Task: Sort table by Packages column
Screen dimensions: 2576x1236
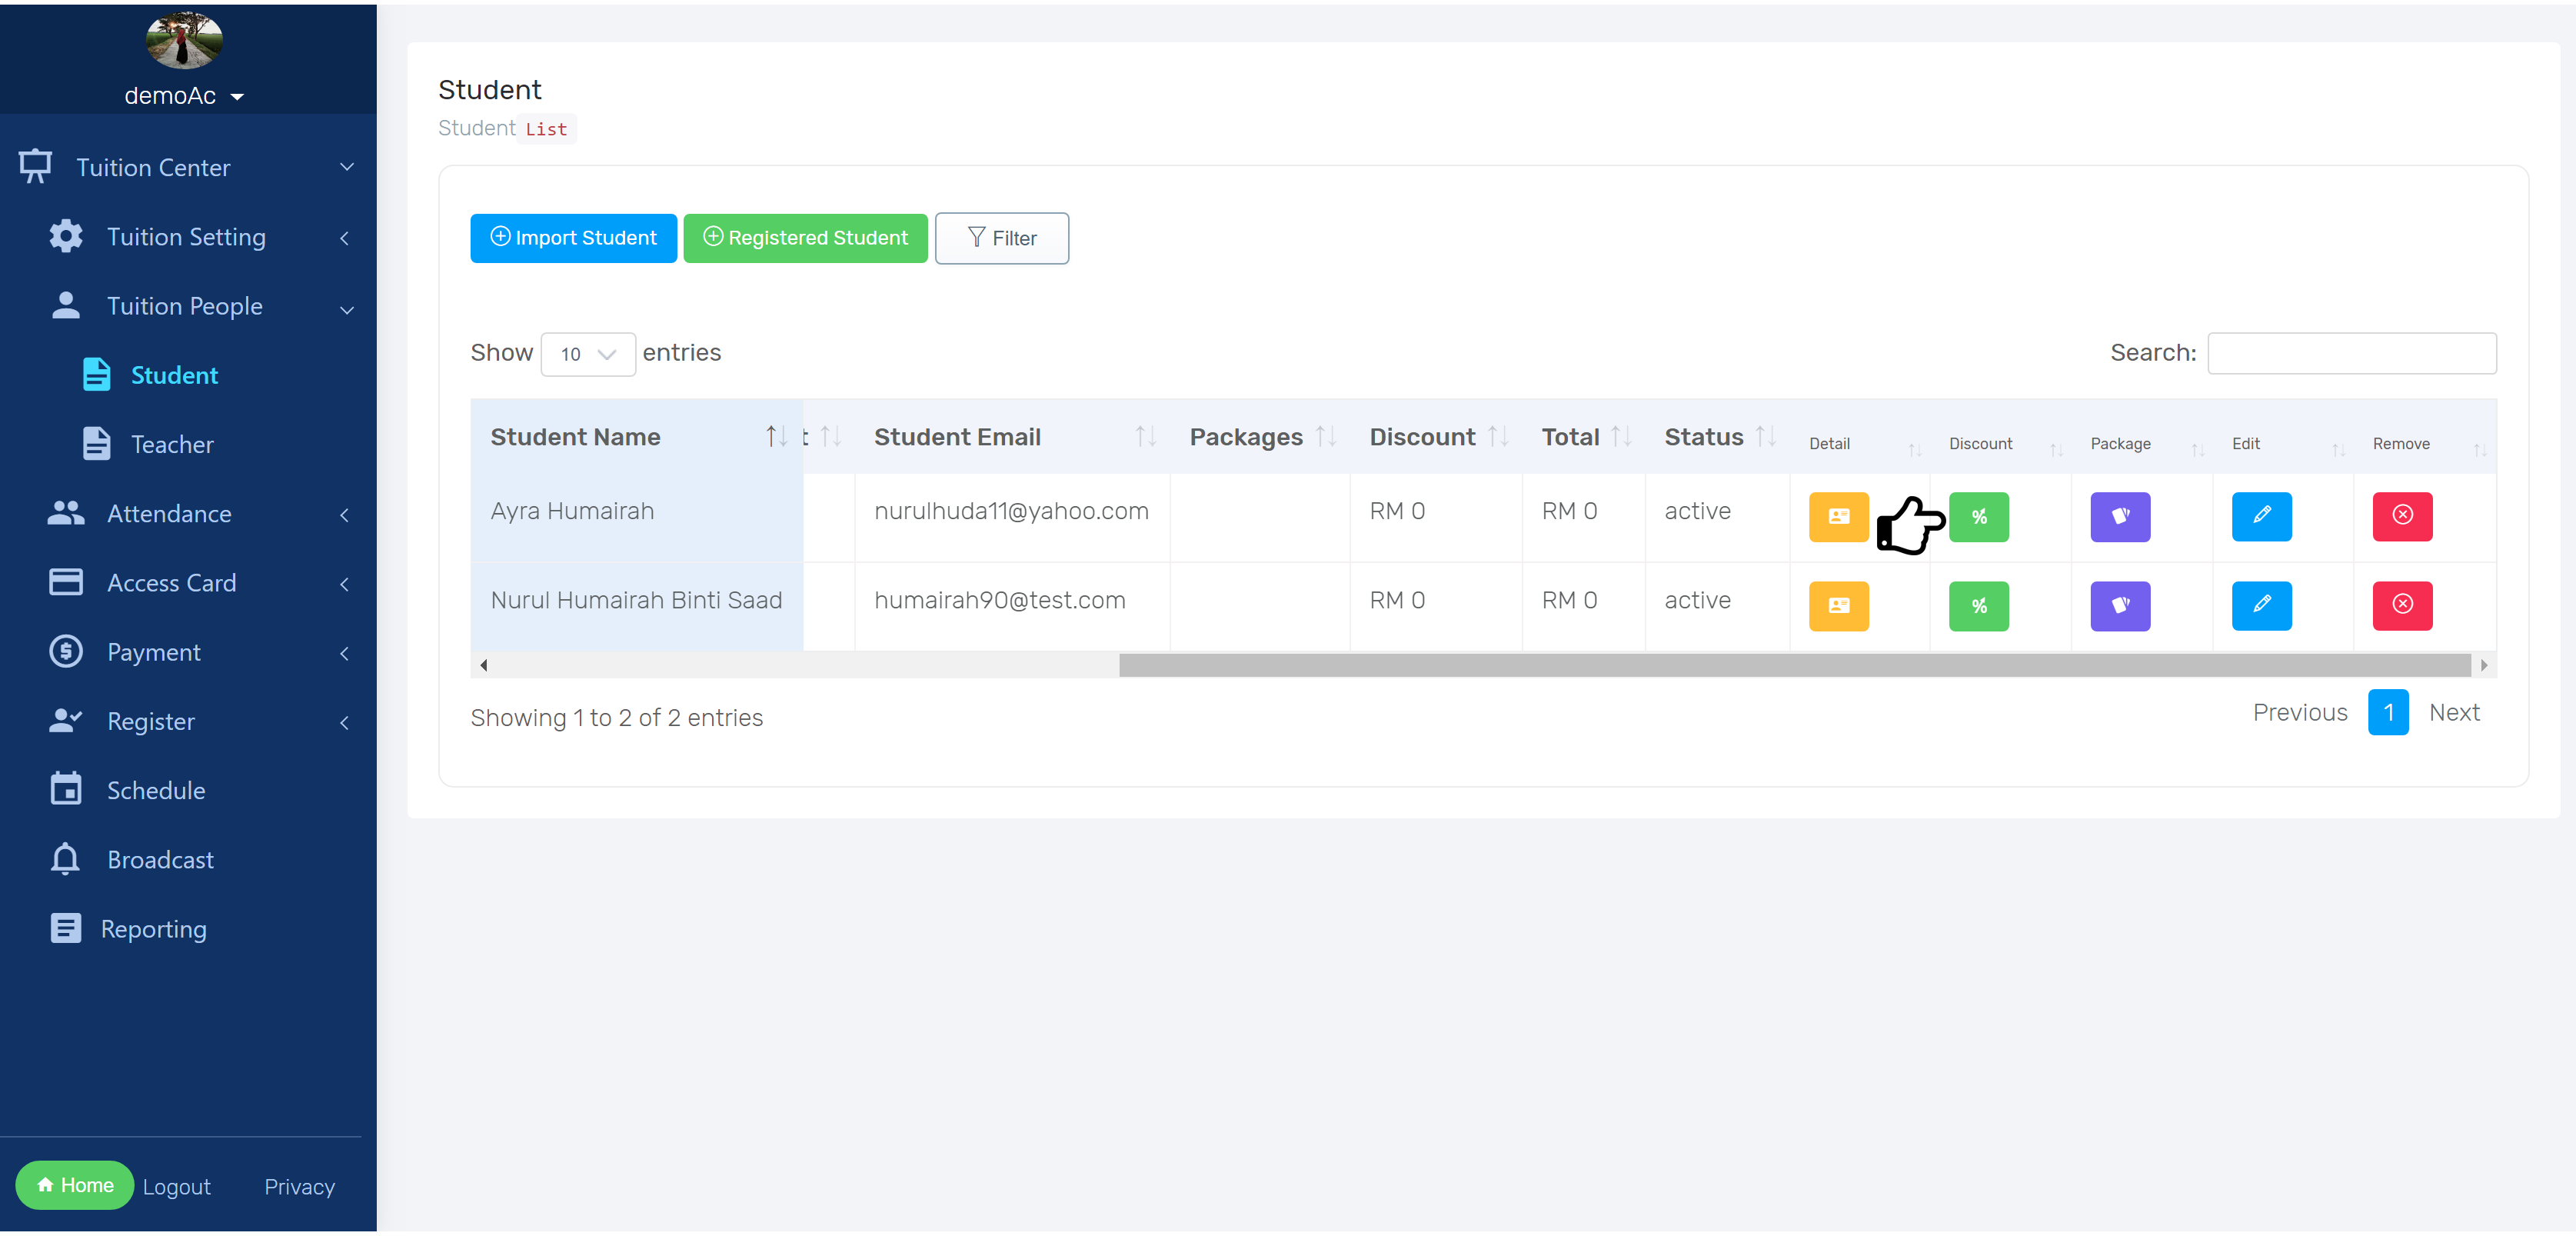Action: click(1260, 437)
